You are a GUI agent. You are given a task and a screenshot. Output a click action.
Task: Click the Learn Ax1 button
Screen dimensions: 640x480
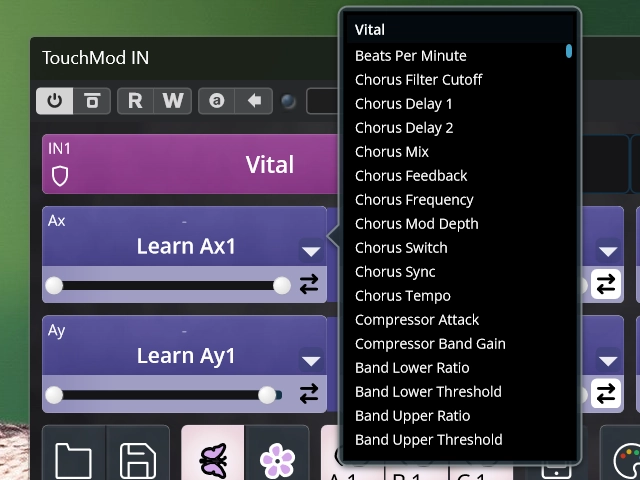pos(186,246)
